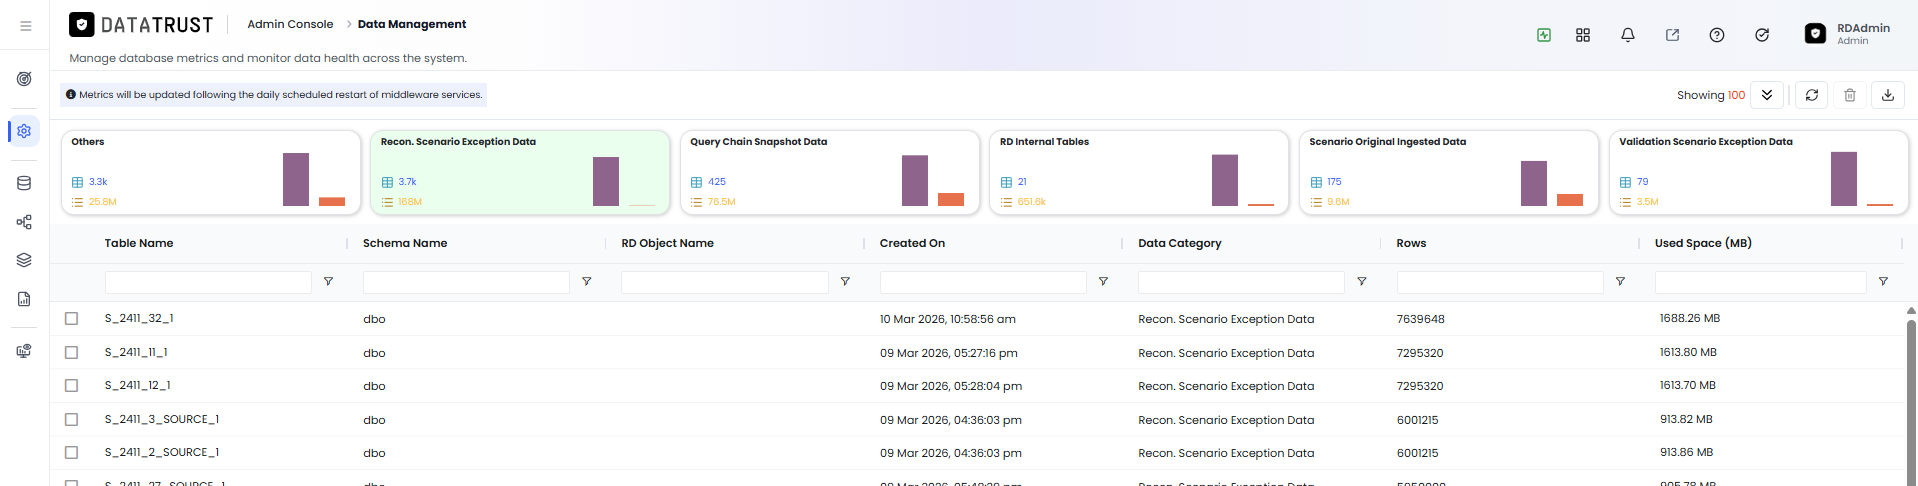Screen dimensions: 1918x486
Task: Click the 1688.26 MB value
Action: tap(1690, 318)
